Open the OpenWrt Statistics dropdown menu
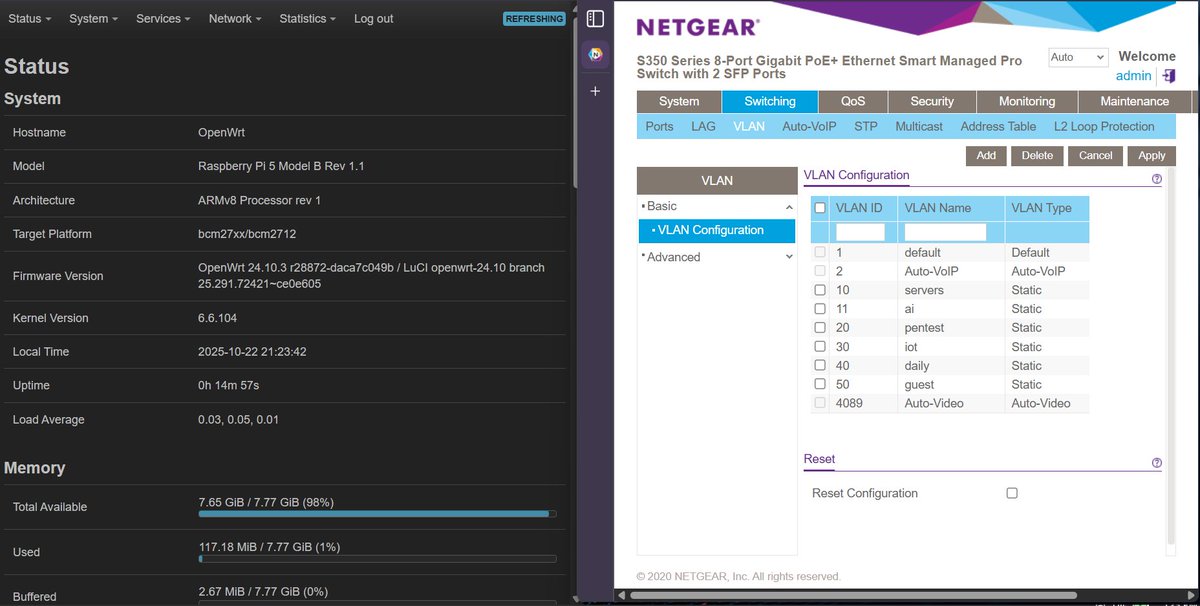 [x=307, y=18]
